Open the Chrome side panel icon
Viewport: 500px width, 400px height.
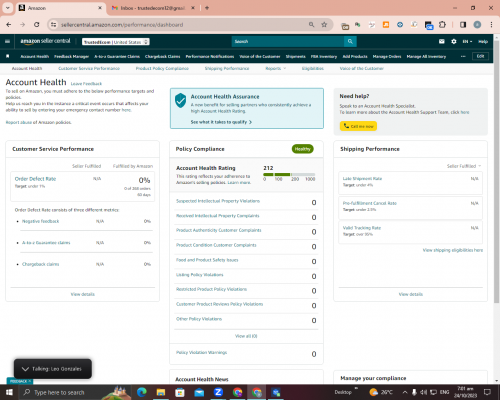[x=463, y=25]
